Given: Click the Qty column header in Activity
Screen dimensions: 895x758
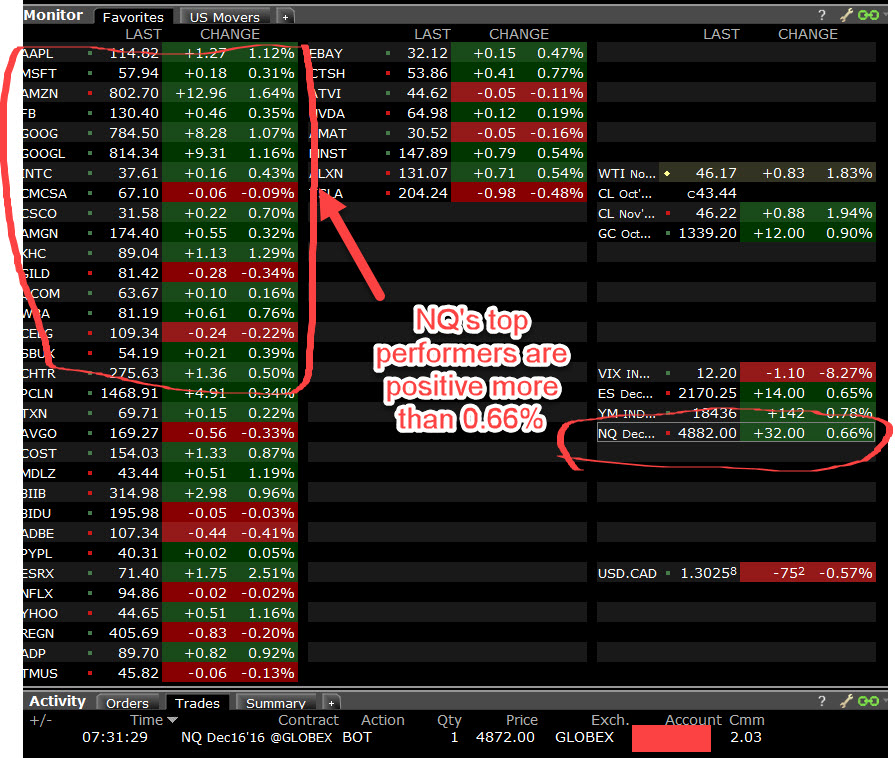Looking at the screenshot, I should point(449,720).
